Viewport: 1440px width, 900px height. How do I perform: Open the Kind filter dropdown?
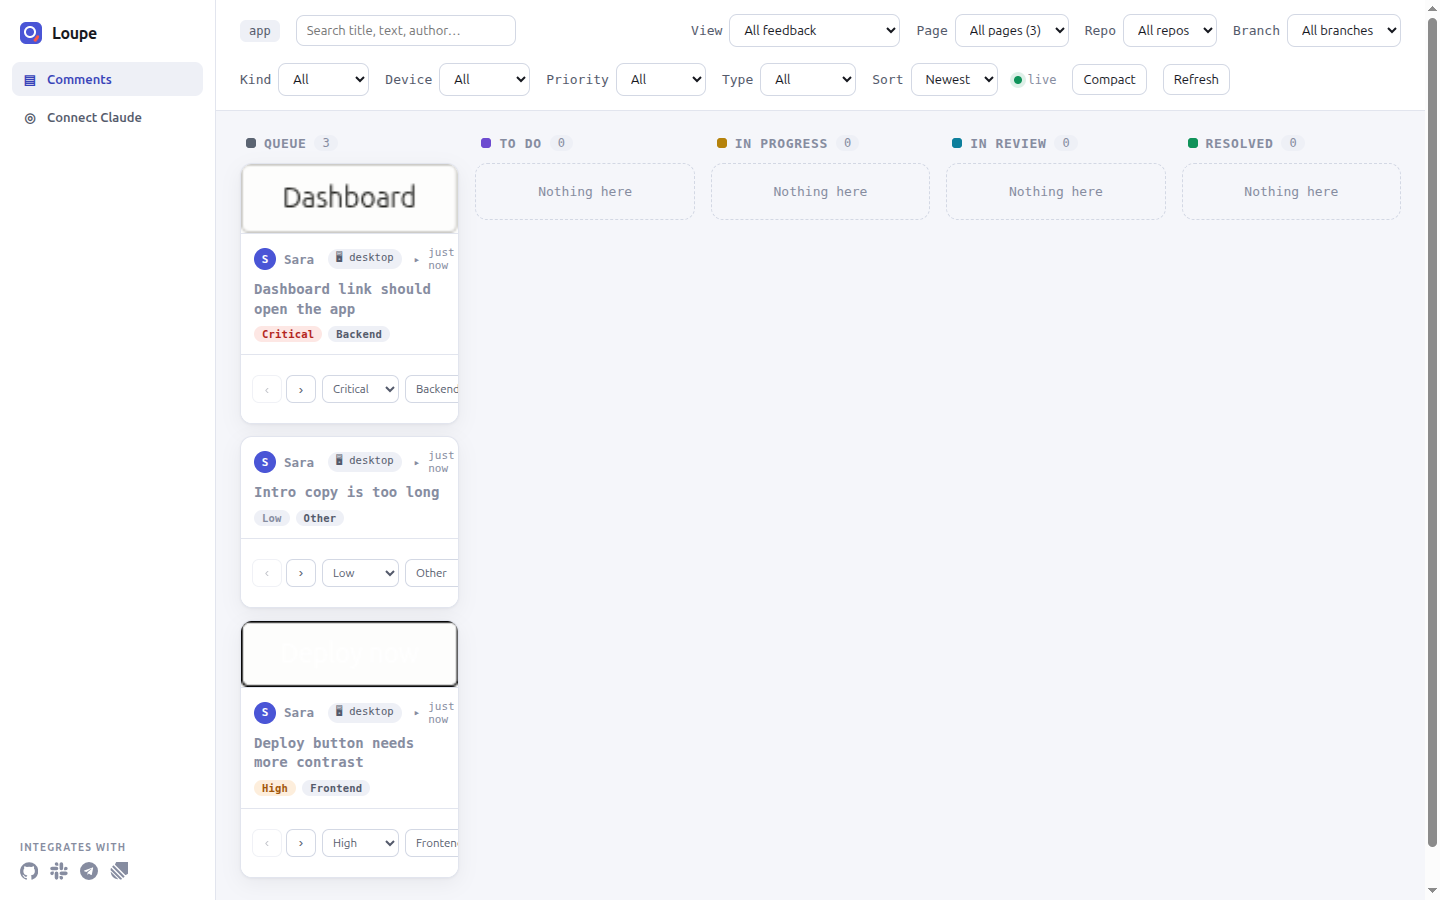[x=324, y=79]
